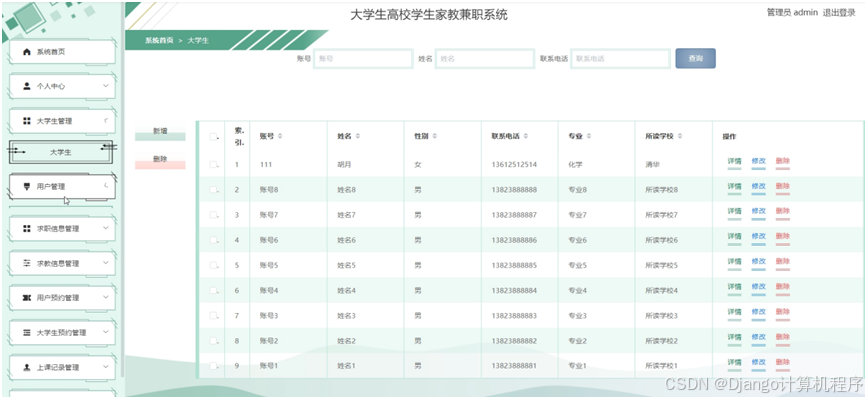Click the icon beside 用户管理
The width and height of the screenshot is (867, 399).
point(27,187)
